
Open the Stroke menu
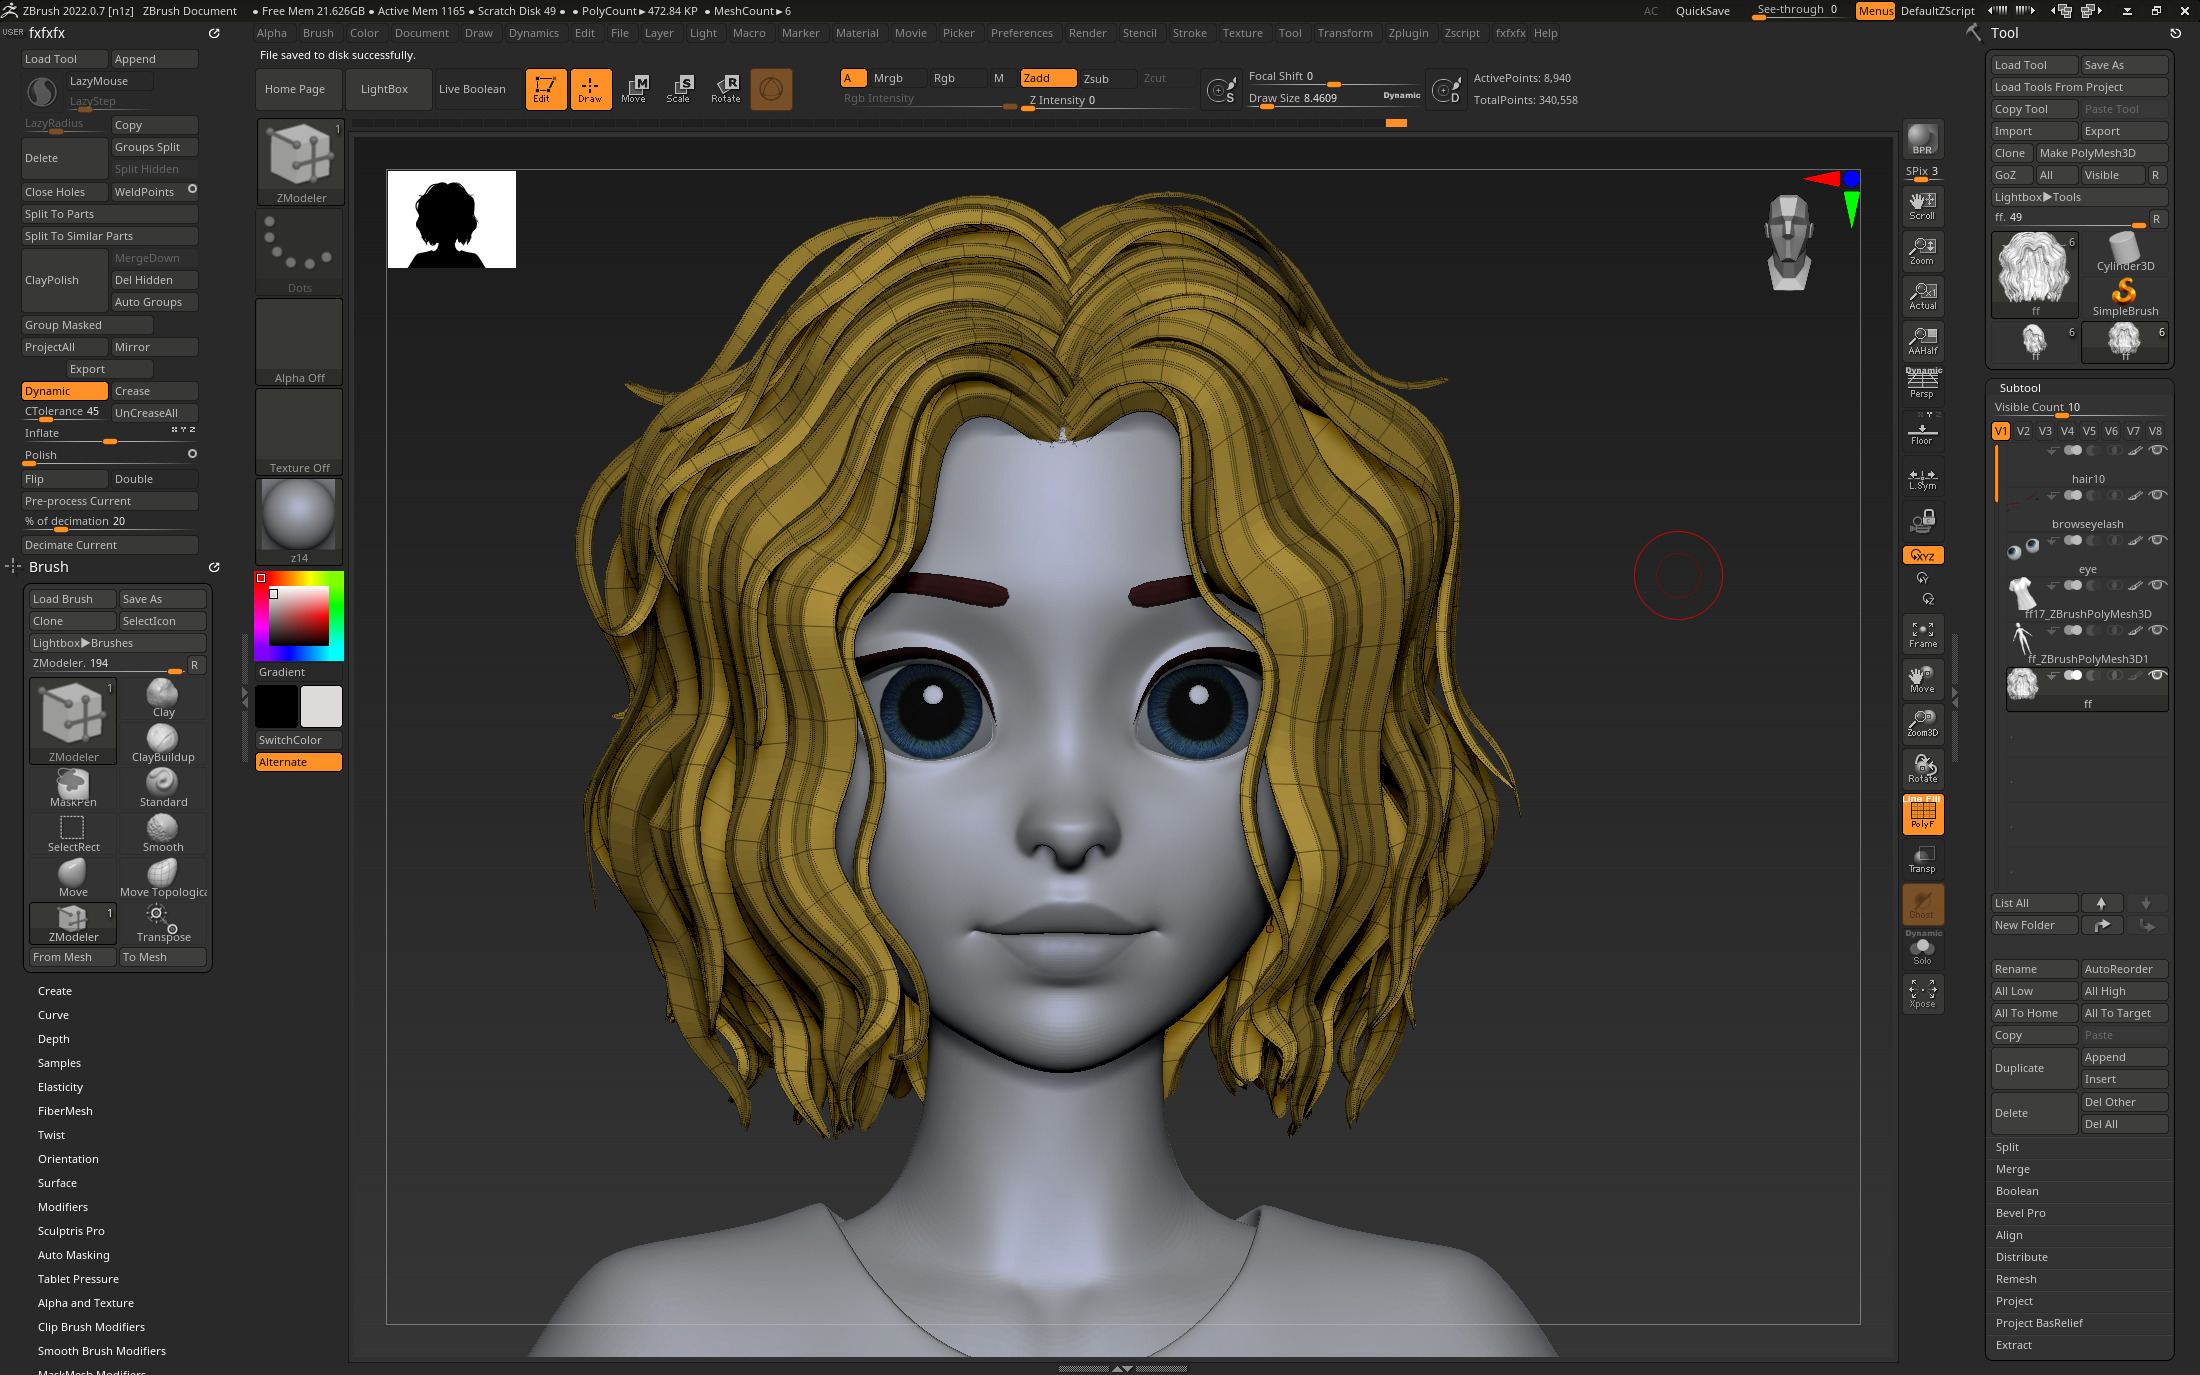pos(1189,33)
